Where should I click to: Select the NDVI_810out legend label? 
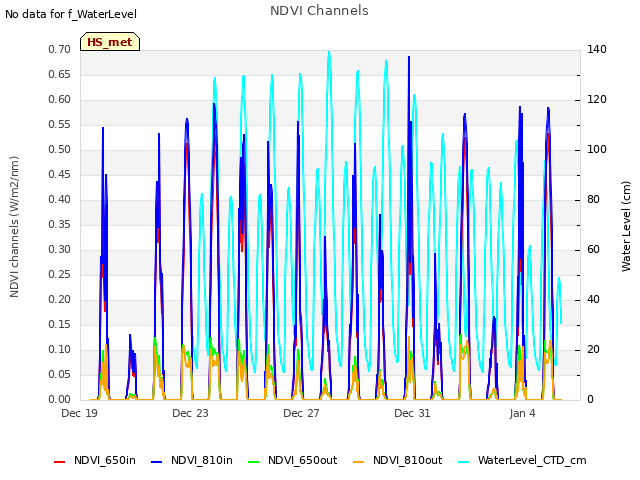coord(407,460)
